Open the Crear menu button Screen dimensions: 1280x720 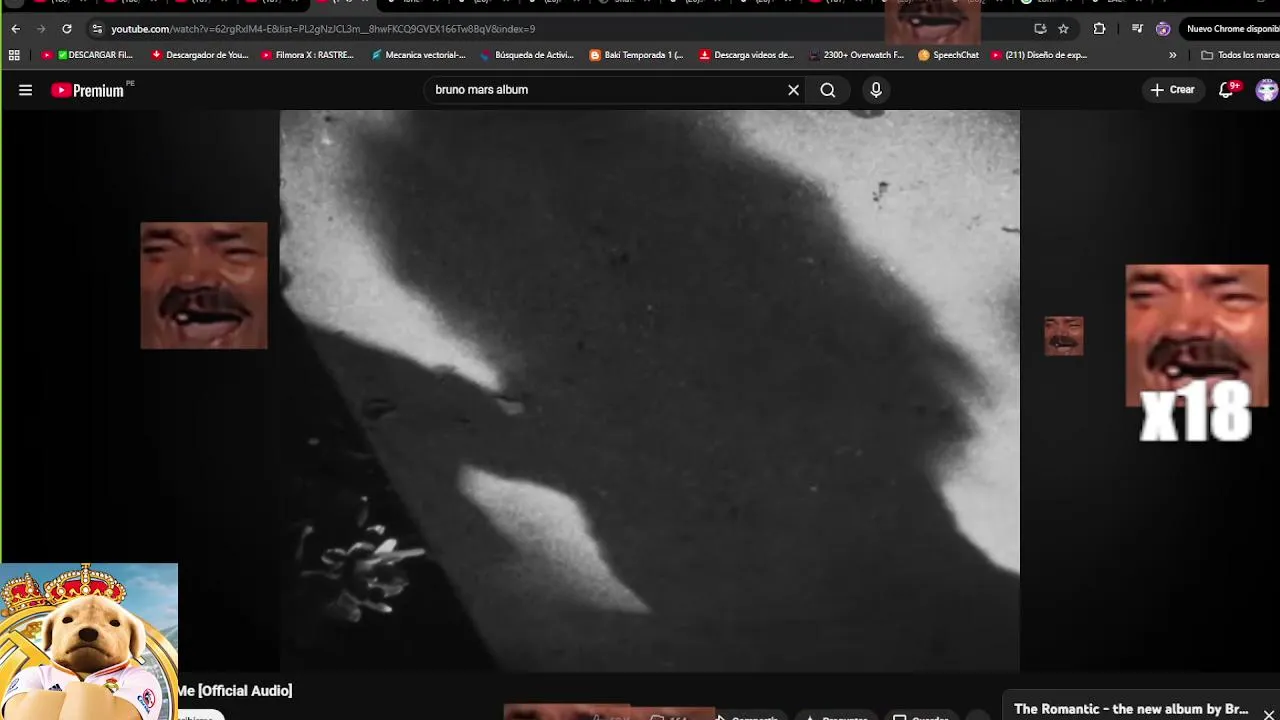tap(1172, 90)
